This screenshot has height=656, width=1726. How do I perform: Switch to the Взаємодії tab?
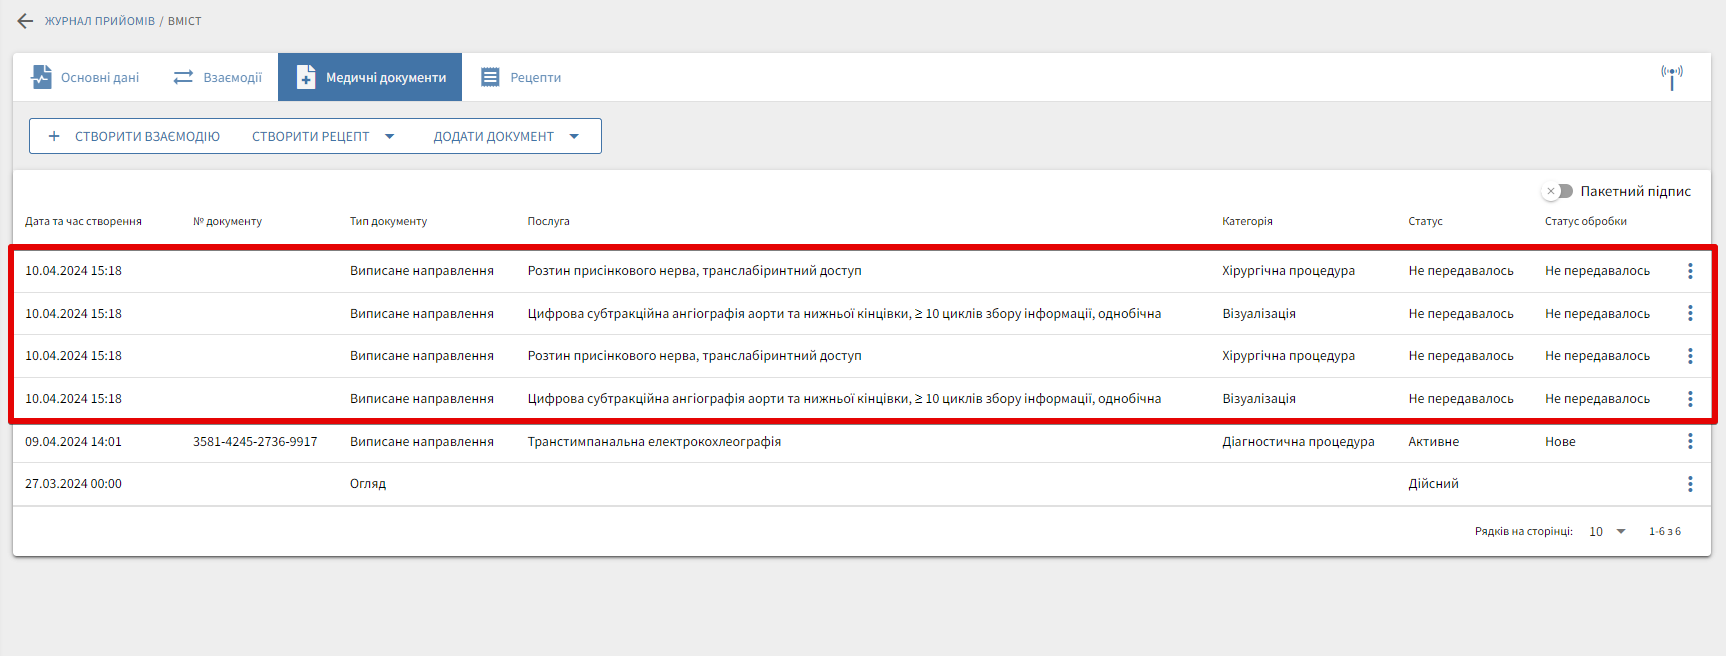tap(218, 77)
